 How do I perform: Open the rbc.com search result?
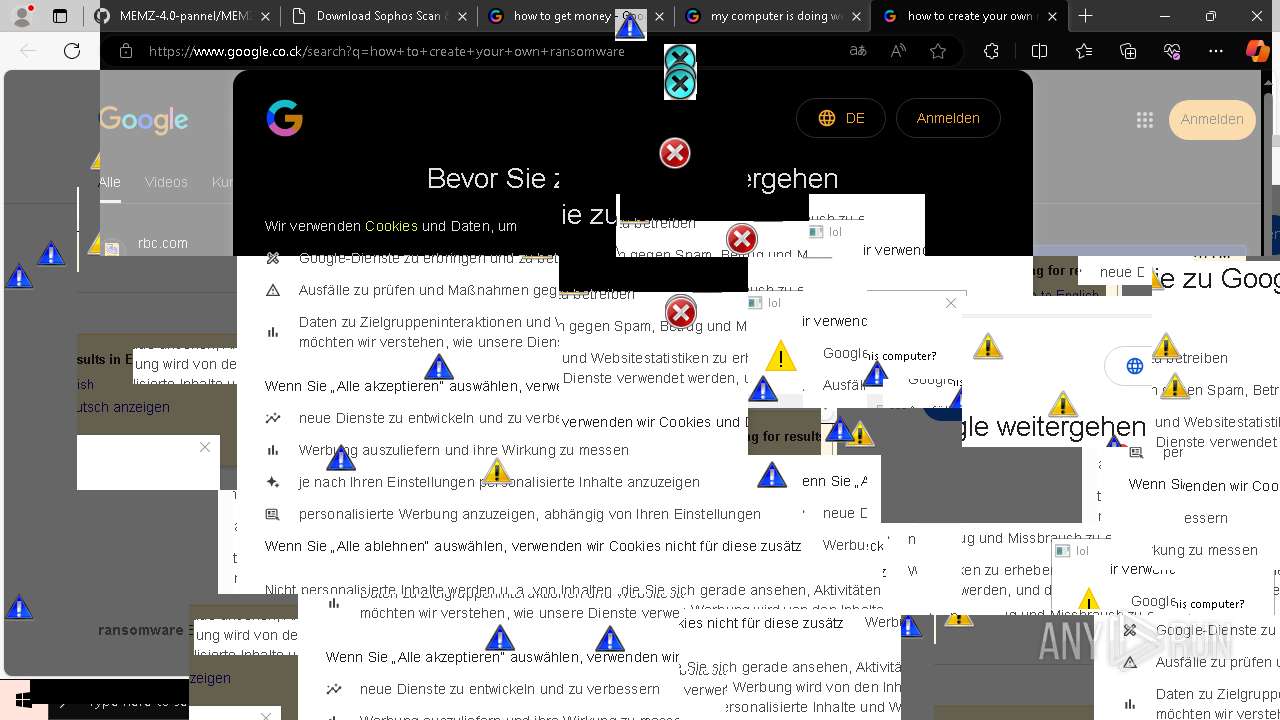coord(162,243)
